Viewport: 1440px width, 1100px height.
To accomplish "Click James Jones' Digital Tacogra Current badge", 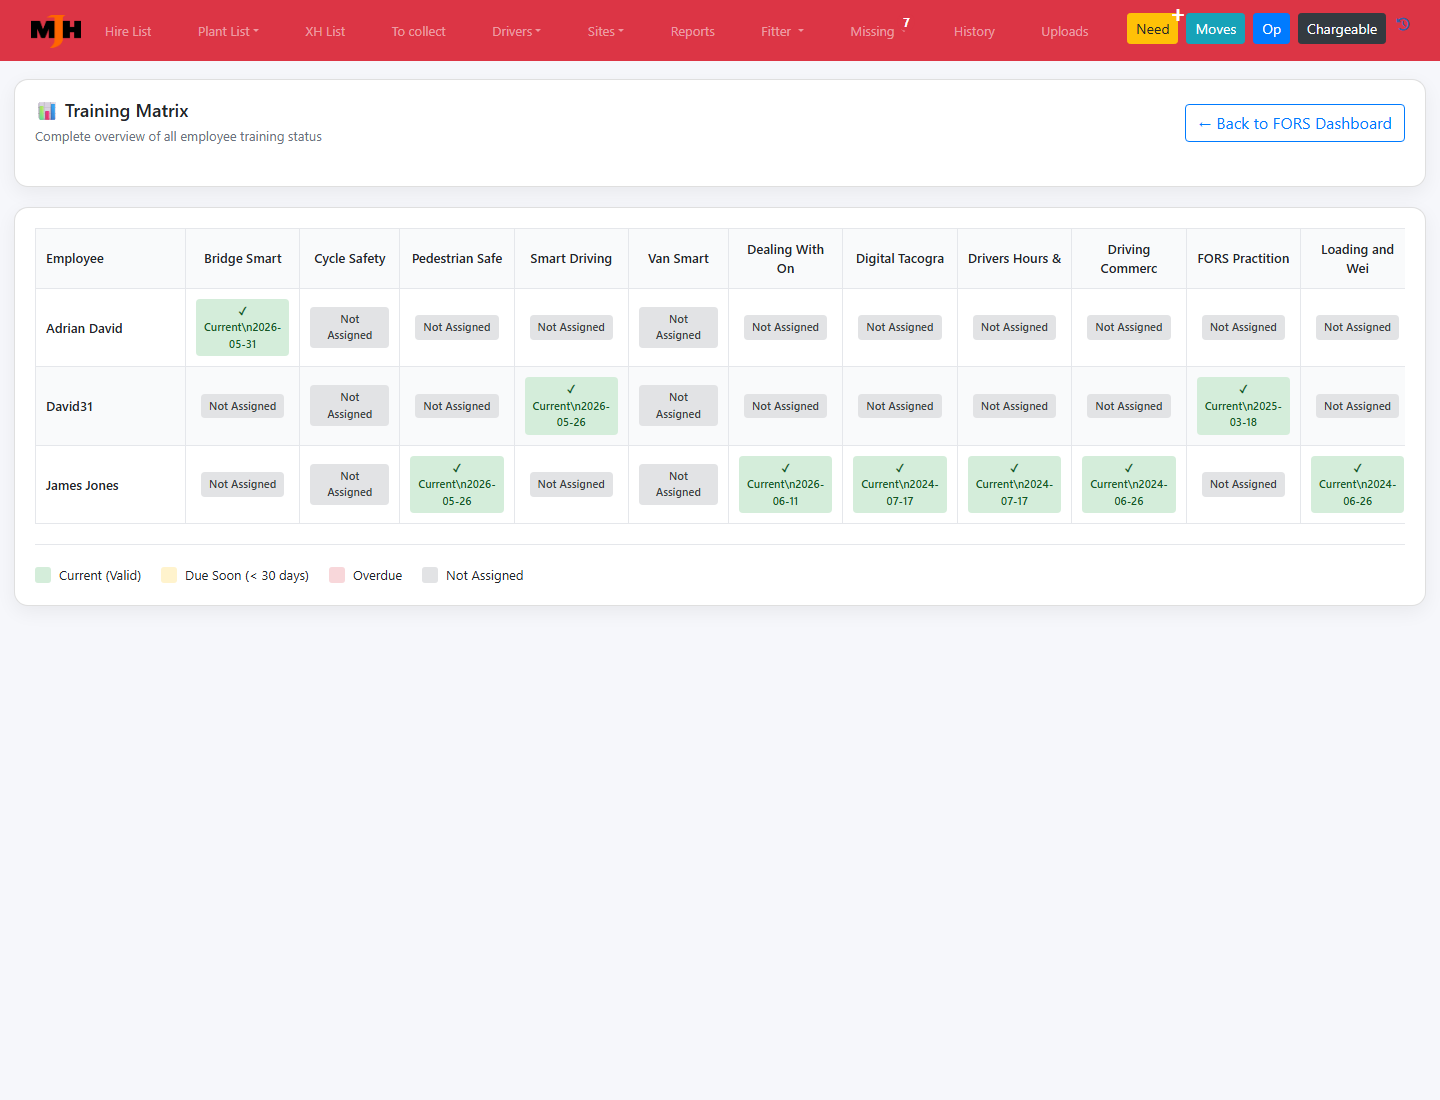I will coord(900,484).
